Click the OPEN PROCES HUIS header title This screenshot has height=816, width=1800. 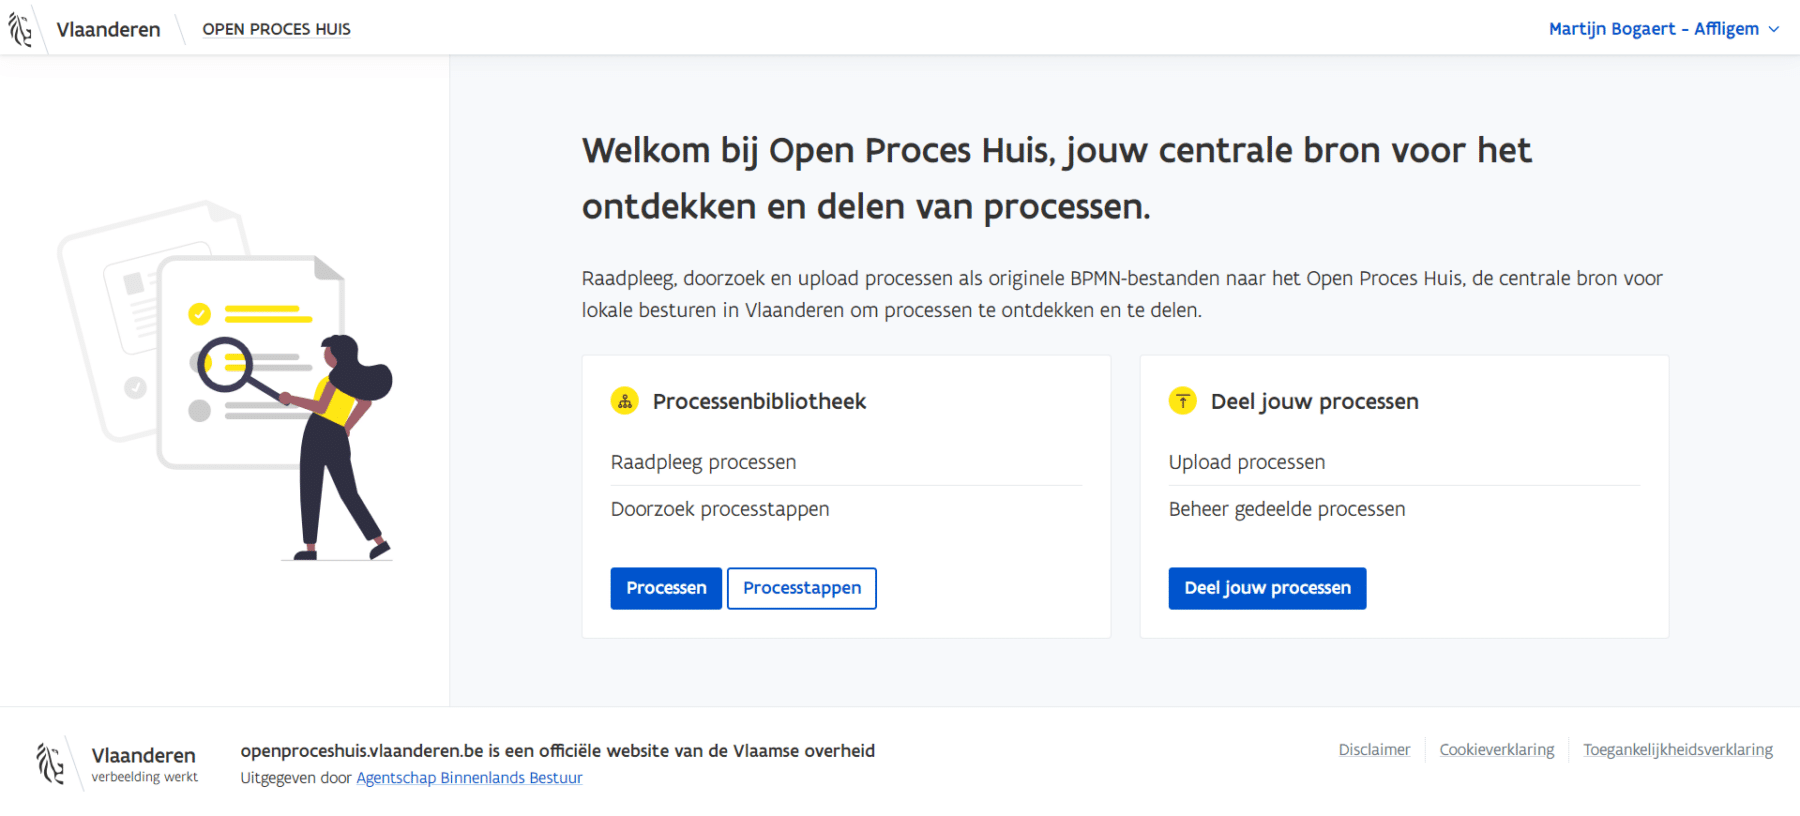tap(276, 29)
